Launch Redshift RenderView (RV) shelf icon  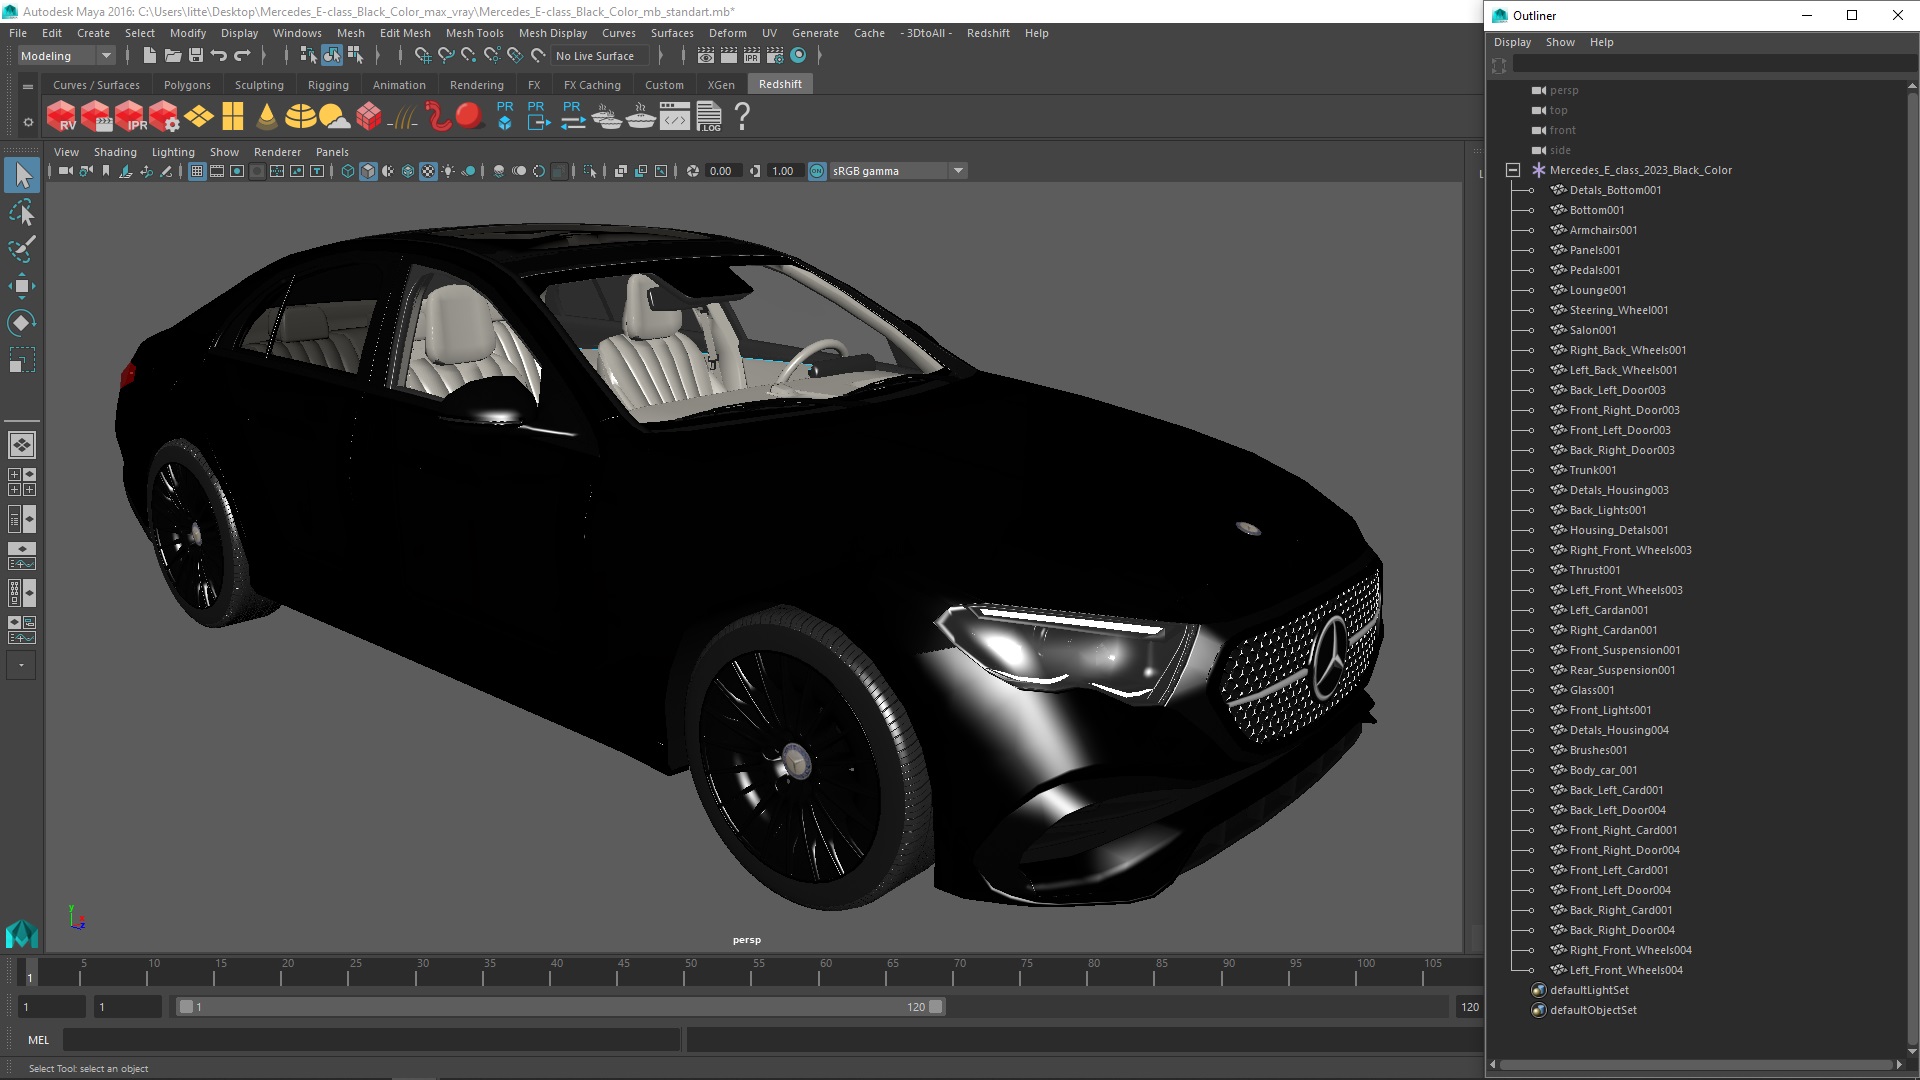[62, 117]
